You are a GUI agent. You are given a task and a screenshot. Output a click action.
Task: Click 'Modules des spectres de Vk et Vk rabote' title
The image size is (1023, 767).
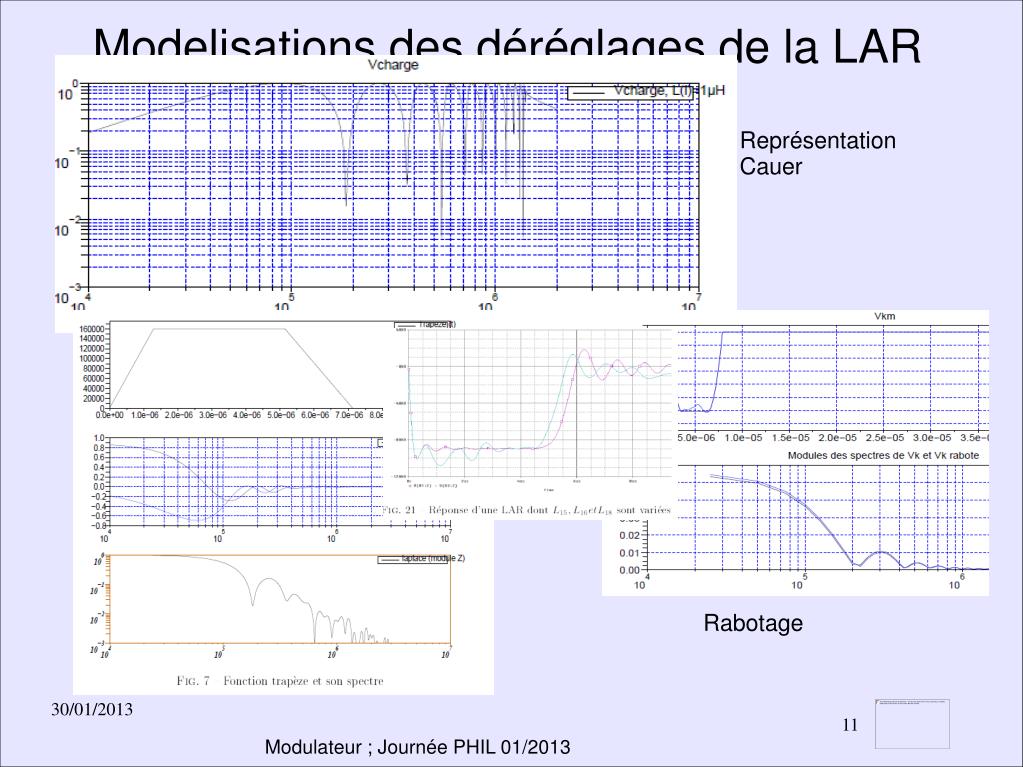click(x=883, y=455)
